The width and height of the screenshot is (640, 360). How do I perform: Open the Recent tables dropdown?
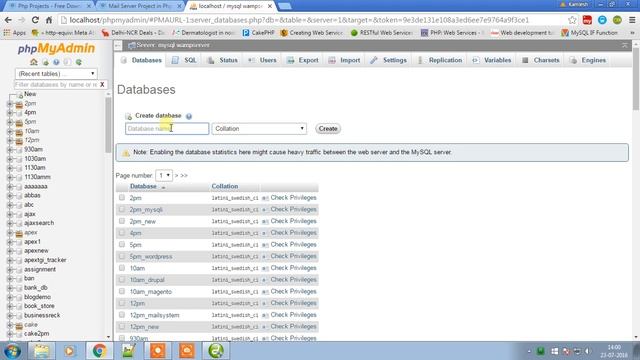(x=56, y=73)
